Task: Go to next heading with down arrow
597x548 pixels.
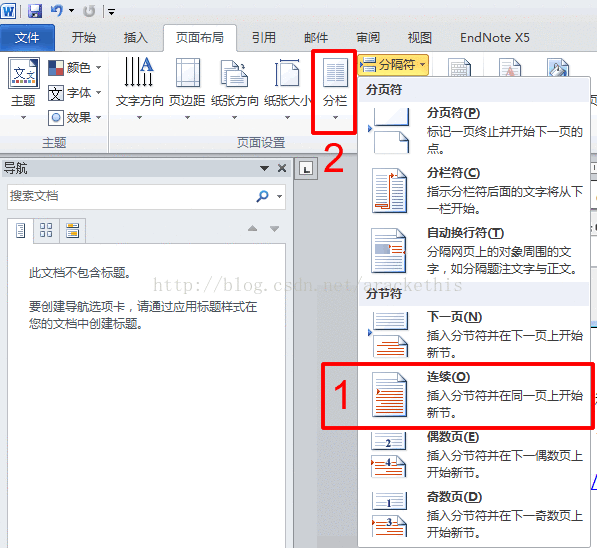Action: 275,229
